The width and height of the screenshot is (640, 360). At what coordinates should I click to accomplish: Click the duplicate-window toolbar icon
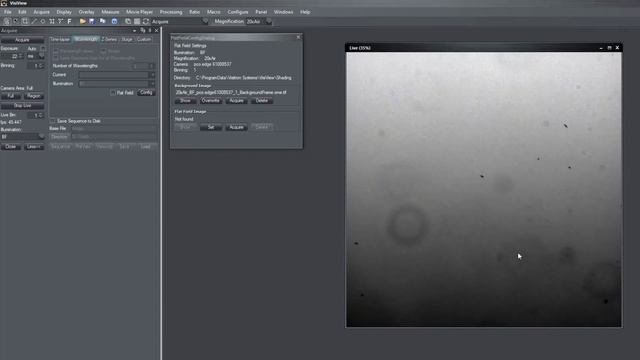pos(128,21)
